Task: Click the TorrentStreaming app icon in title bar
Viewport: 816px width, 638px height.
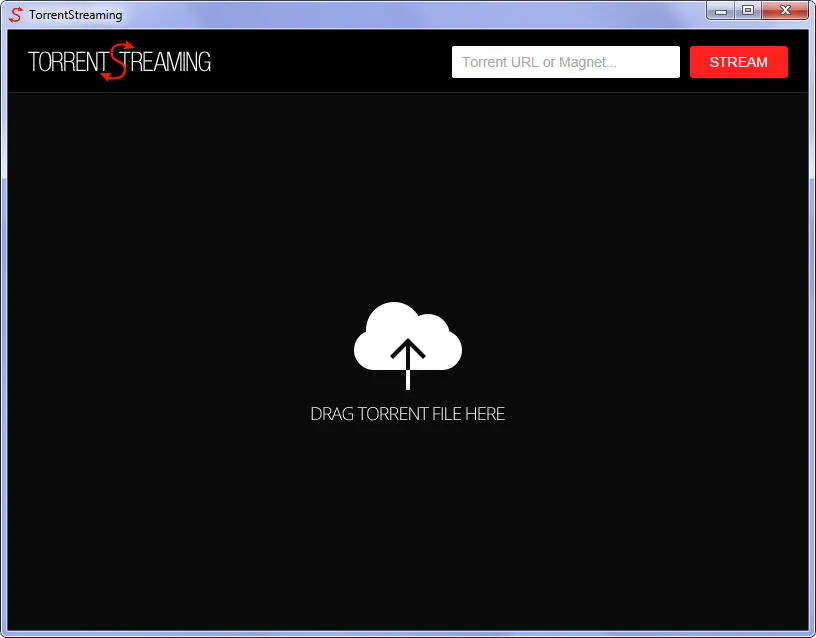Action: point(16,14)
